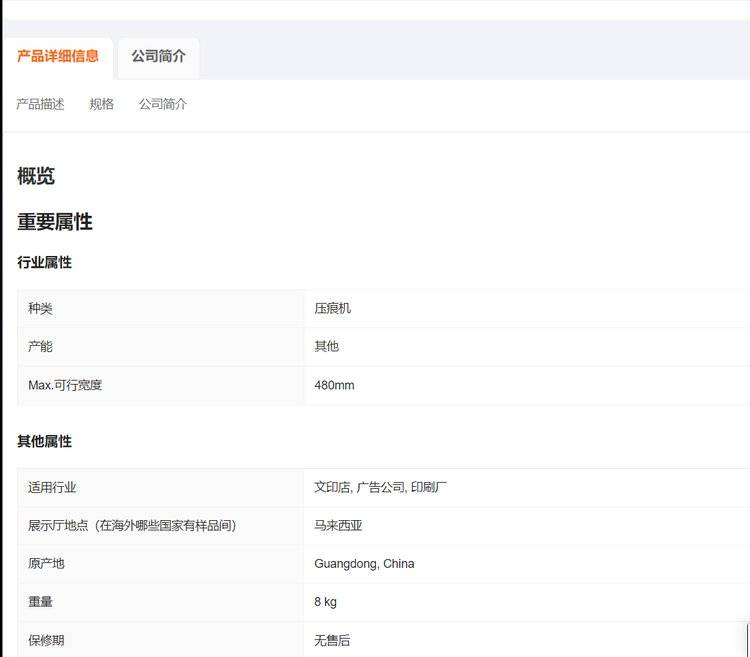750x657 pixels.
Task: Click the 文印店, 广告公司, 印刷厂 value
Action: coord(380,487)
